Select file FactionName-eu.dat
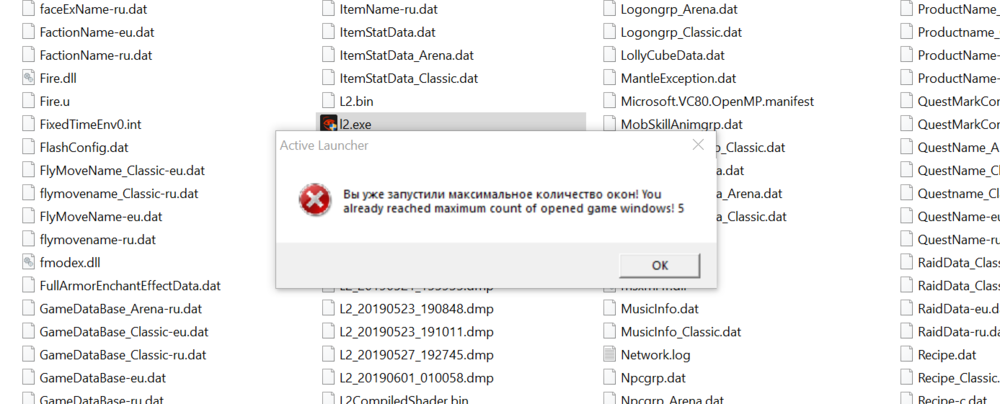The image size is (1000, 404). [x=96, y=32]
